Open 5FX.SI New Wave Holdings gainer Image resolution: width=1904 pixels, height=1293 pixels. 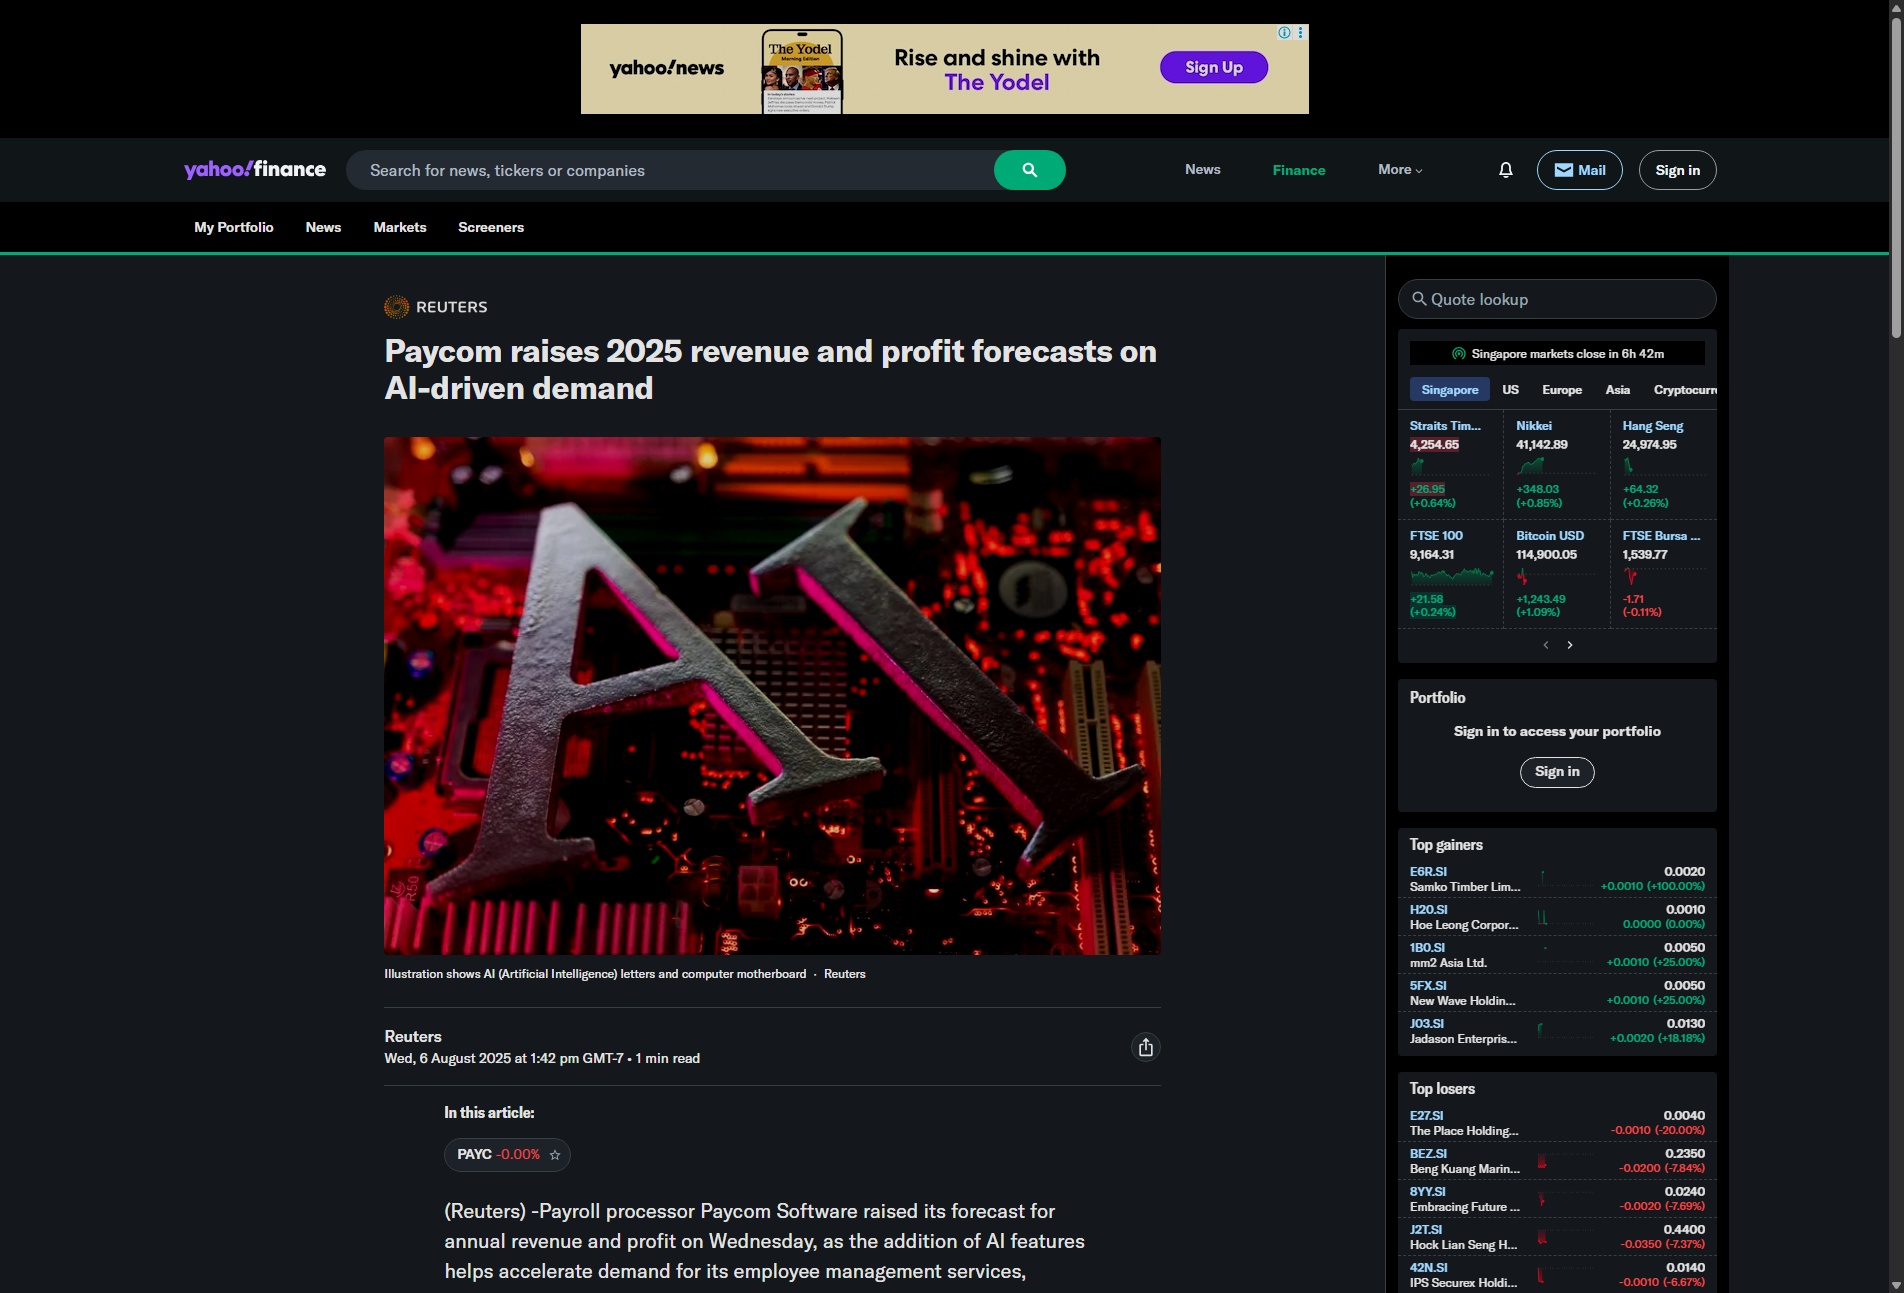pos(1557,993)
